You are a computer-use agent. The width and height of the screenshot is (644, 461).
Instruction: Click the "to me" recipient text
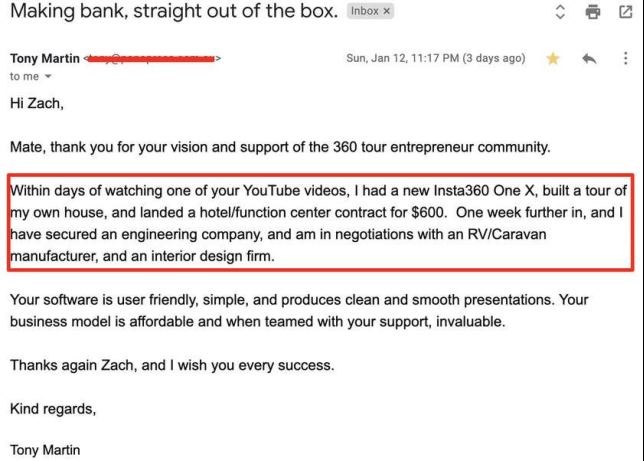click(24, 76)
